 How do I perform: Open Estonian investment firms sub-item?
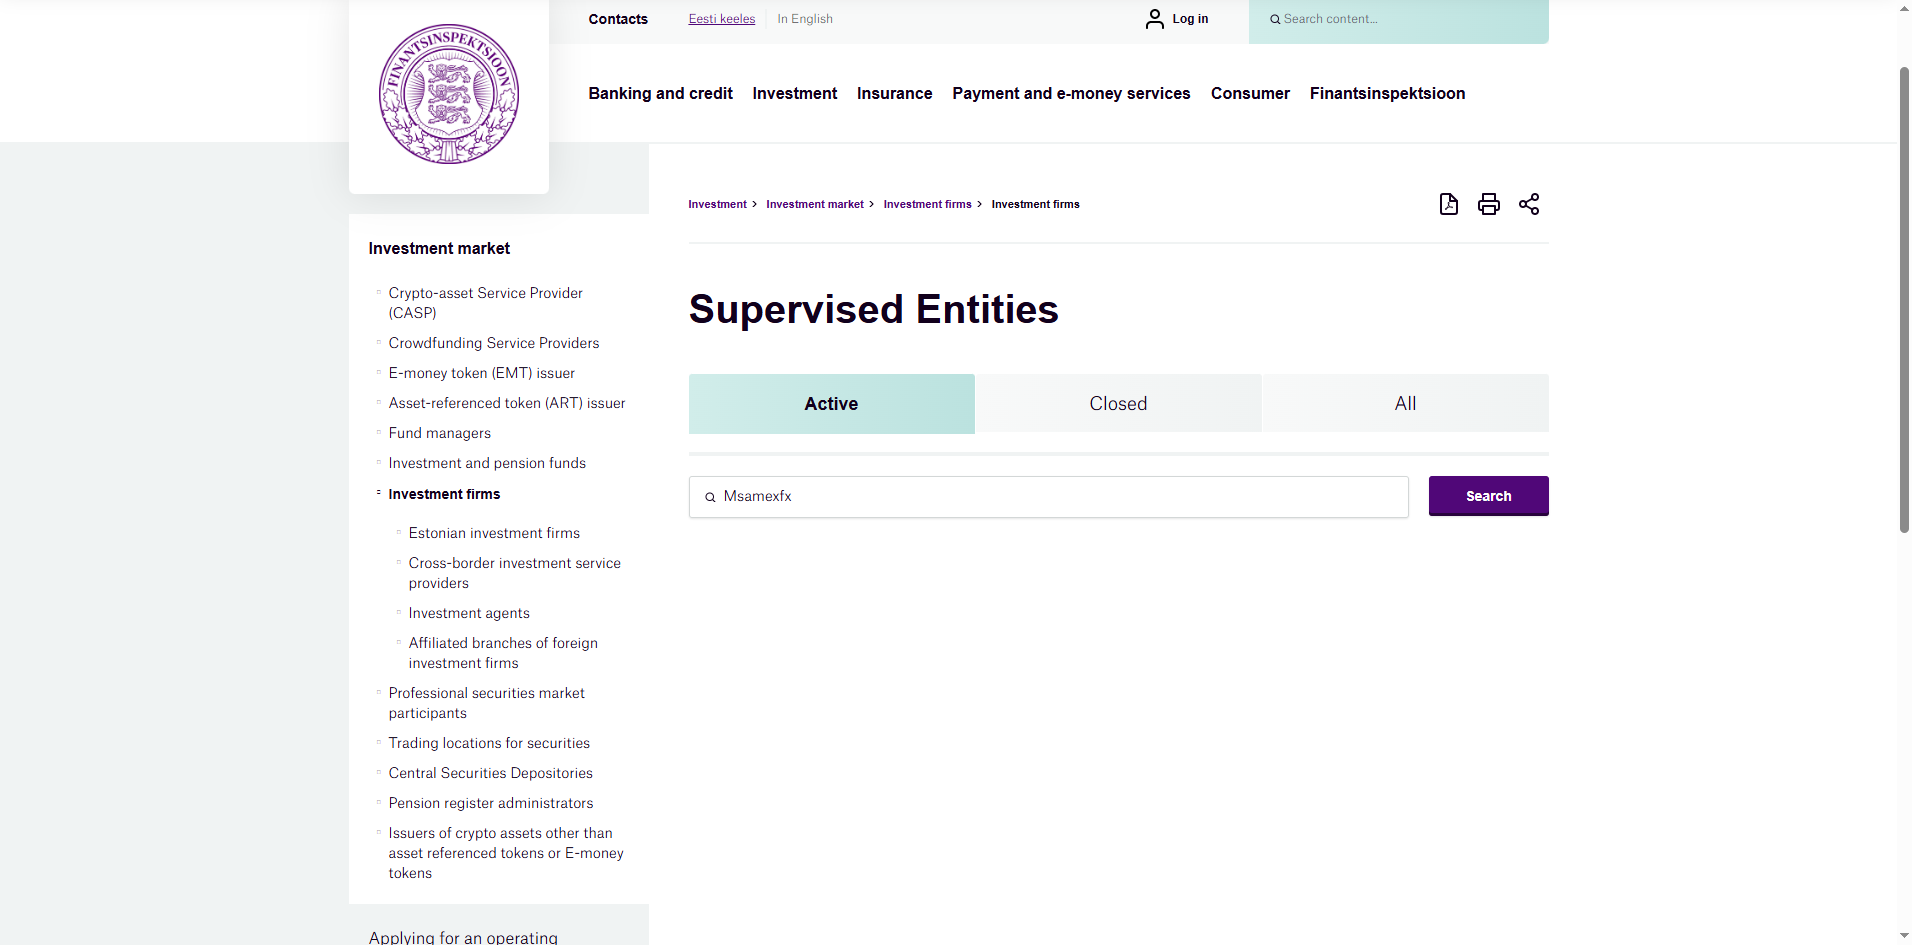pos(494,533)
